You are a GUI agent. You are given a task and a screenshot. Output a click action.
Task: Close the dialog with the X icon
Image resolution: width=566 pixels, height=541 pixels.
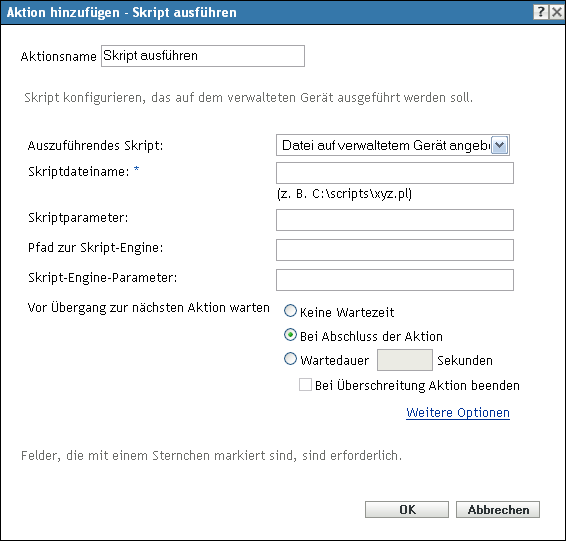tap(557, 12)
